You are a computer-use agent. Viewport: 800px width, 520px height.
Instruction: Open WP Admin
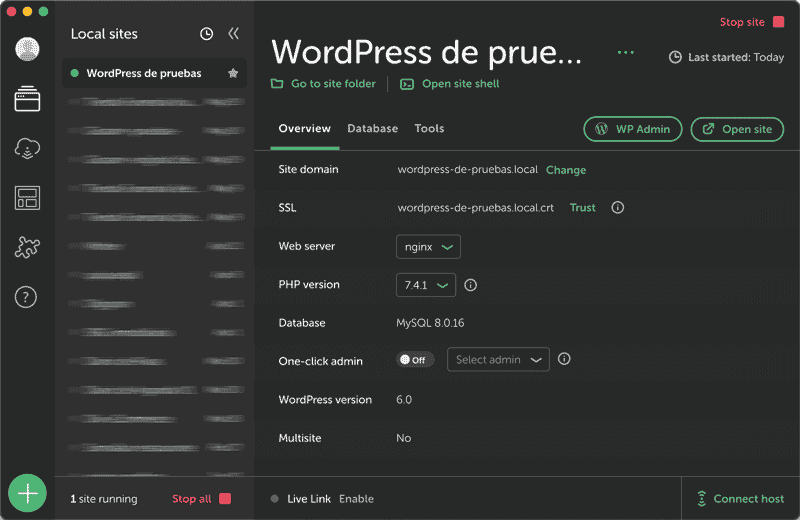point(633,129)
